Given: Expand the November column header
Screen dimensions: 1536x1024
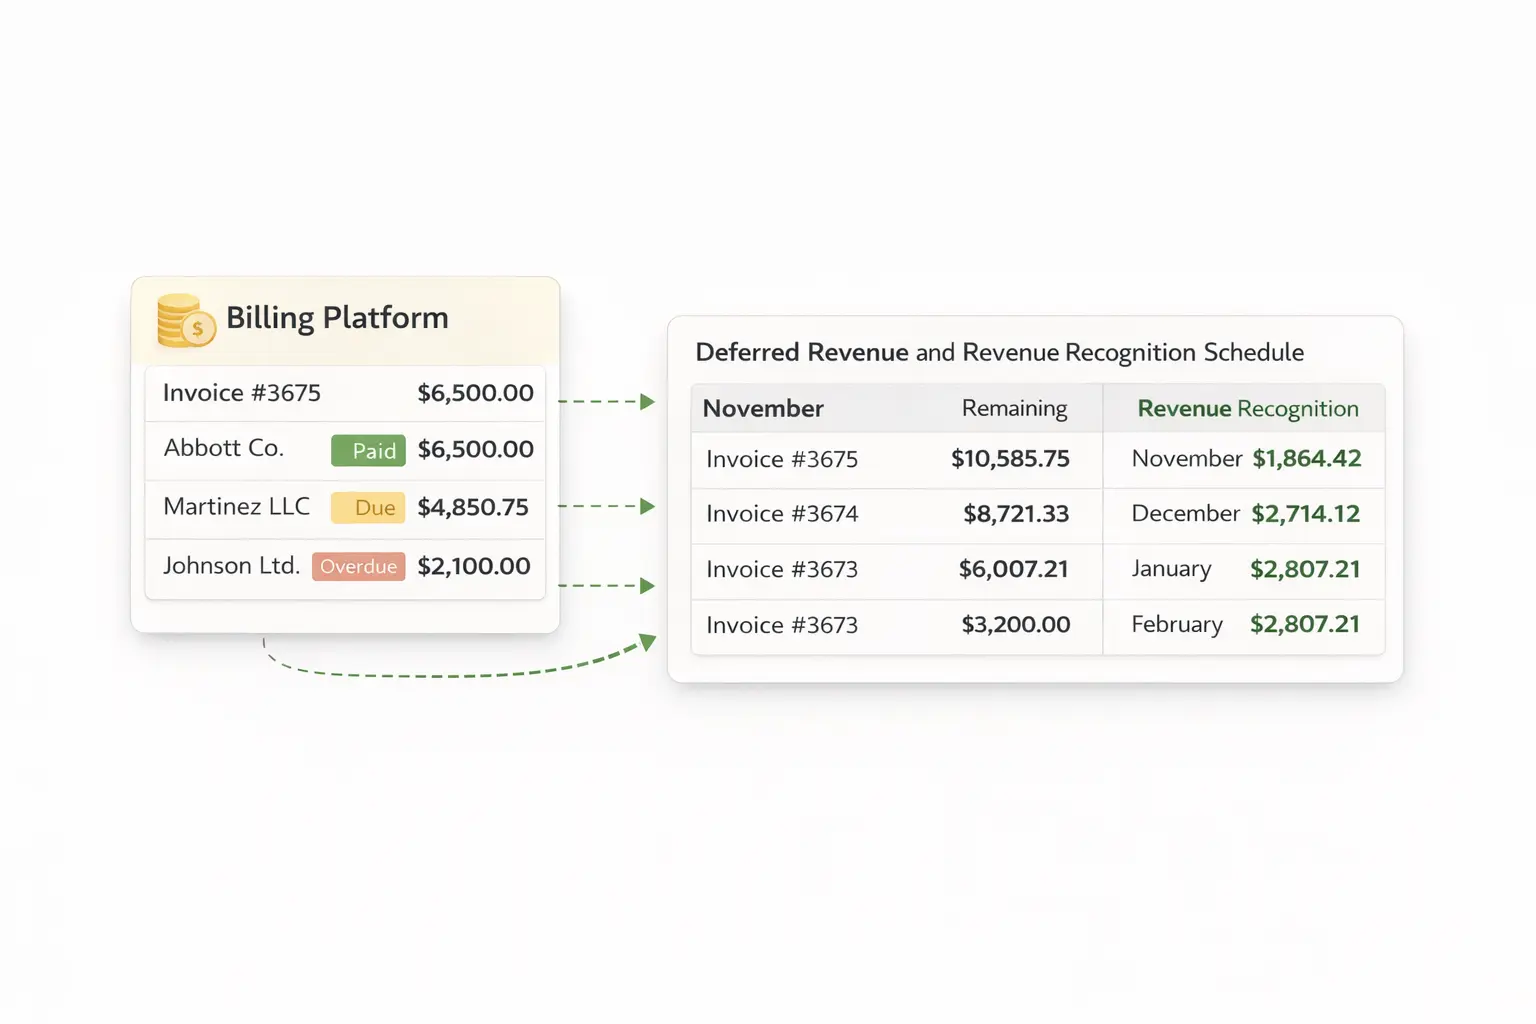Looking at the screenshot, I should (763, 408).
